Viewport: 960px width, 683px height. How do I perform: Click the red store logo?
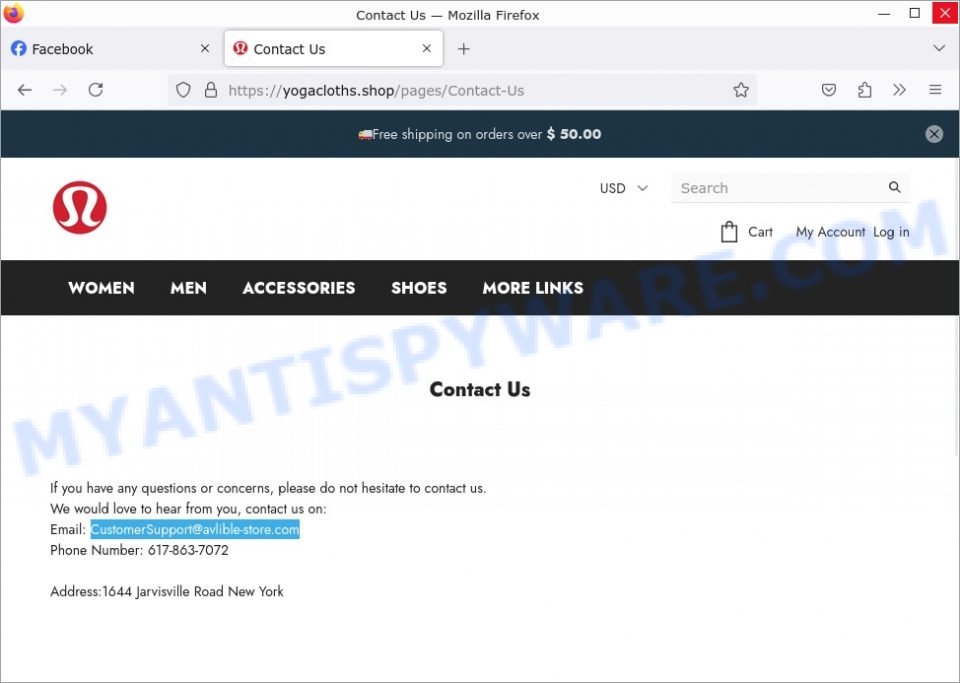[x=80, y=207]
